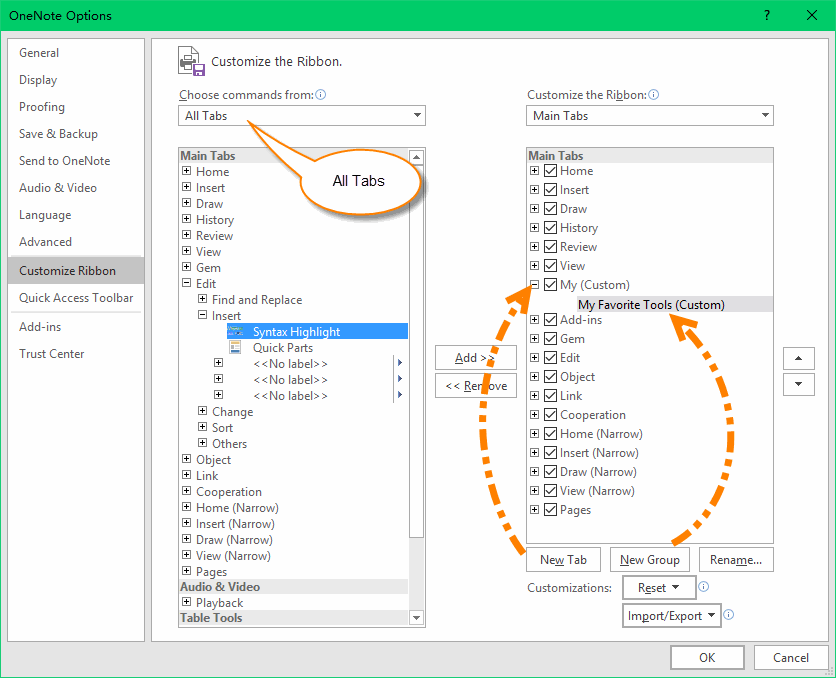Click the scroll up arrow of command list

click(x=416, y=157)
